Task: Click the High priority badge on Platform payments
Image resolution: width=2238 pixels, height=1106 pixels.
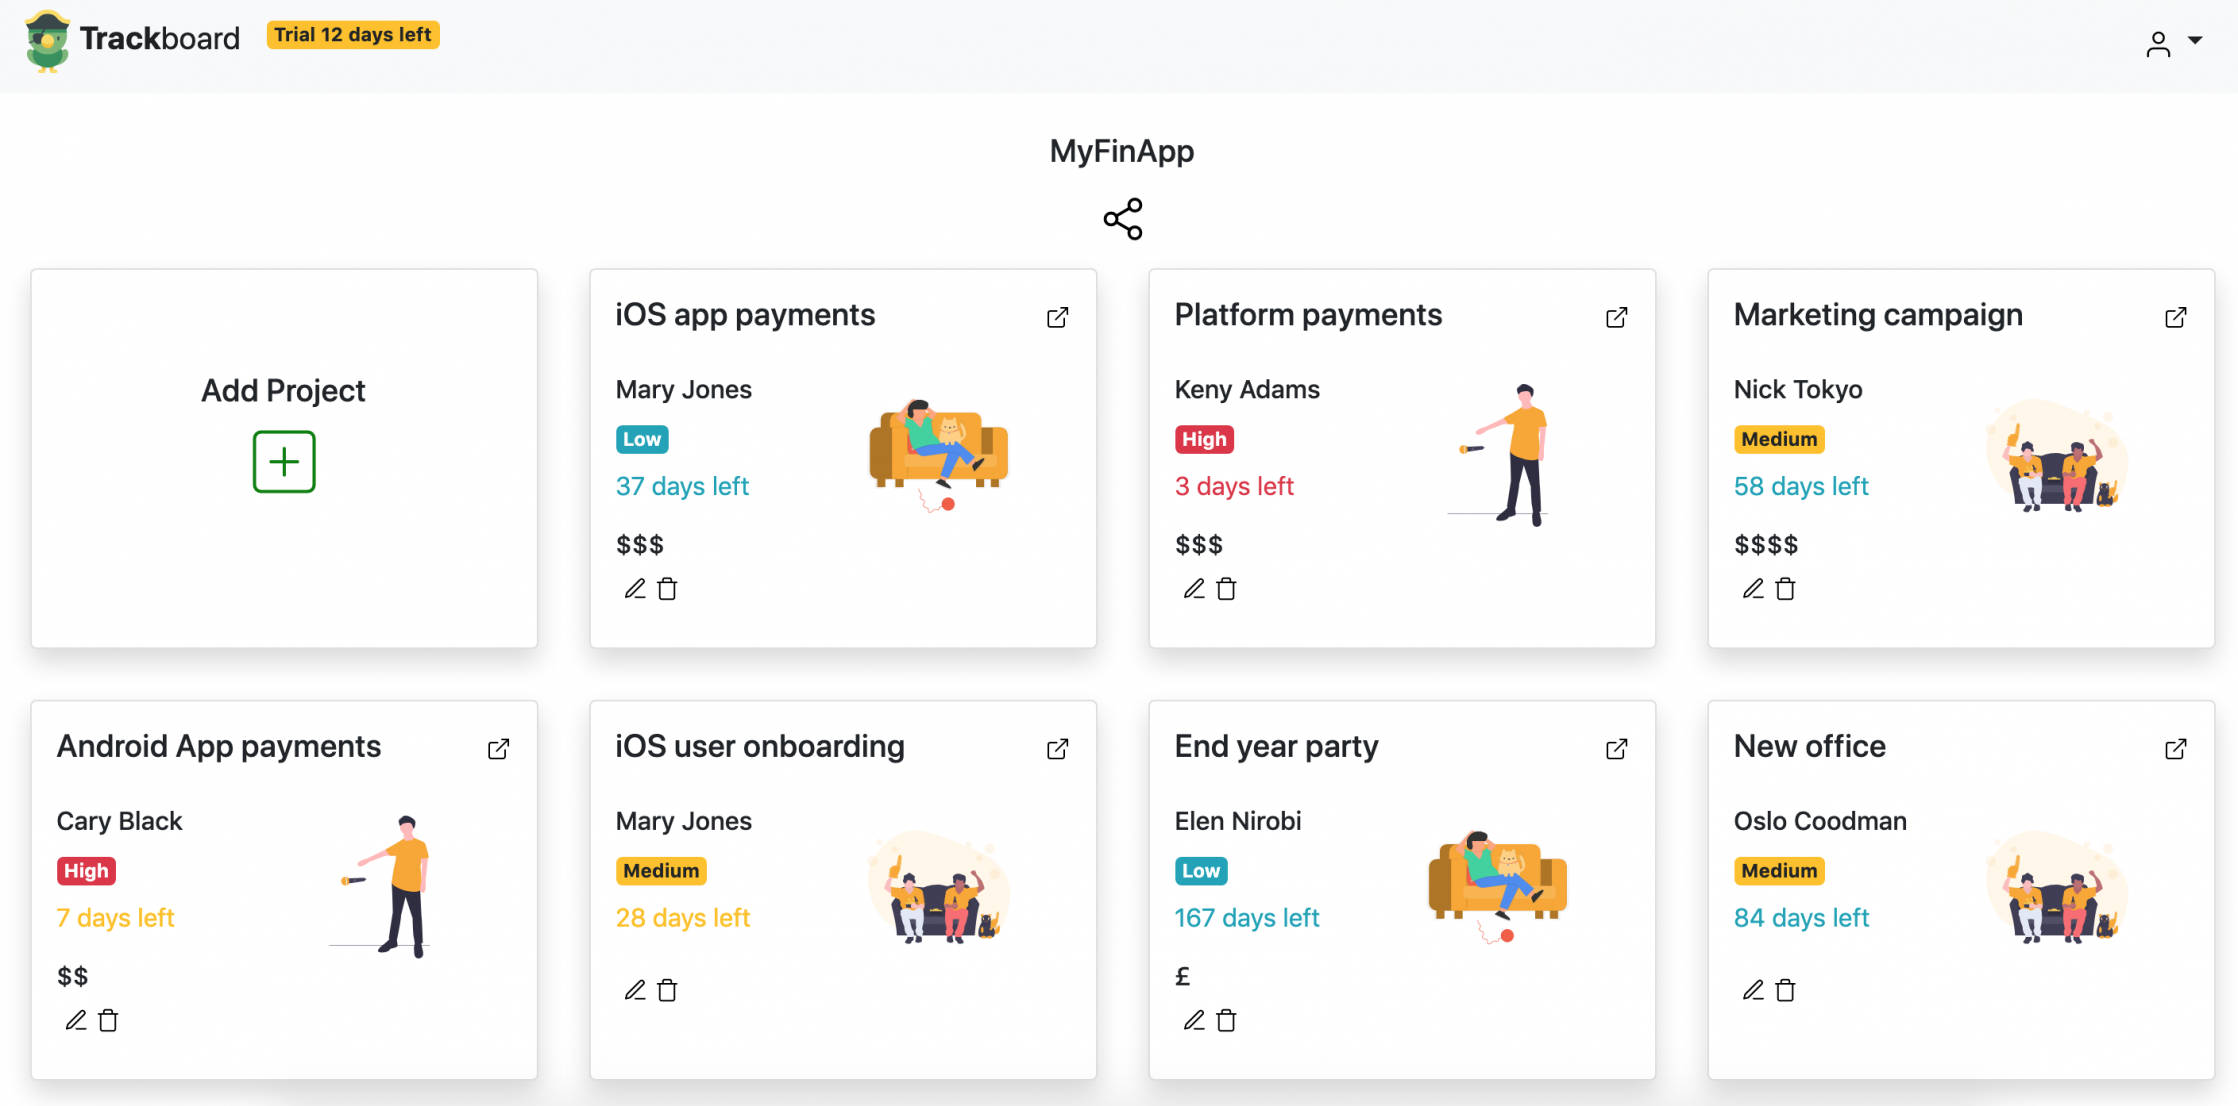Action: 1203,439
